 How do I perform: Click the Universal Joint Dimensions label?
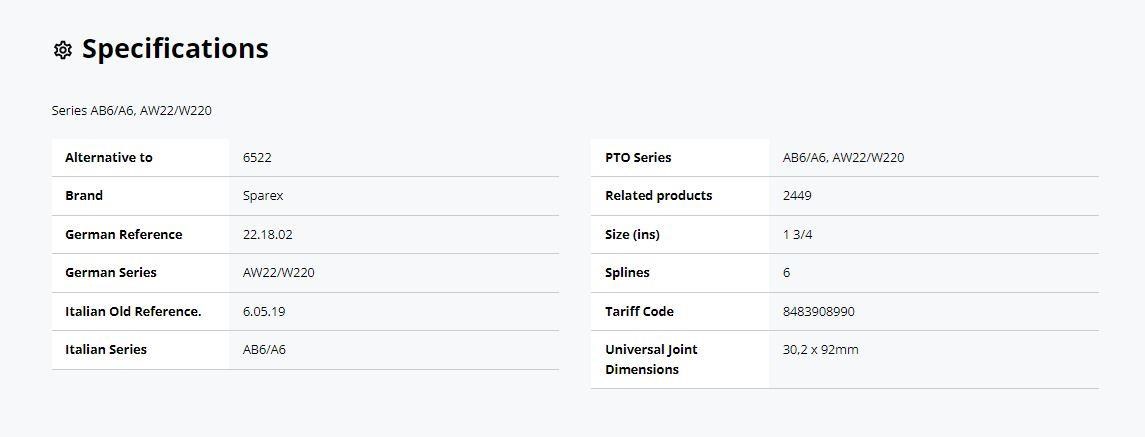pos(651,359)
